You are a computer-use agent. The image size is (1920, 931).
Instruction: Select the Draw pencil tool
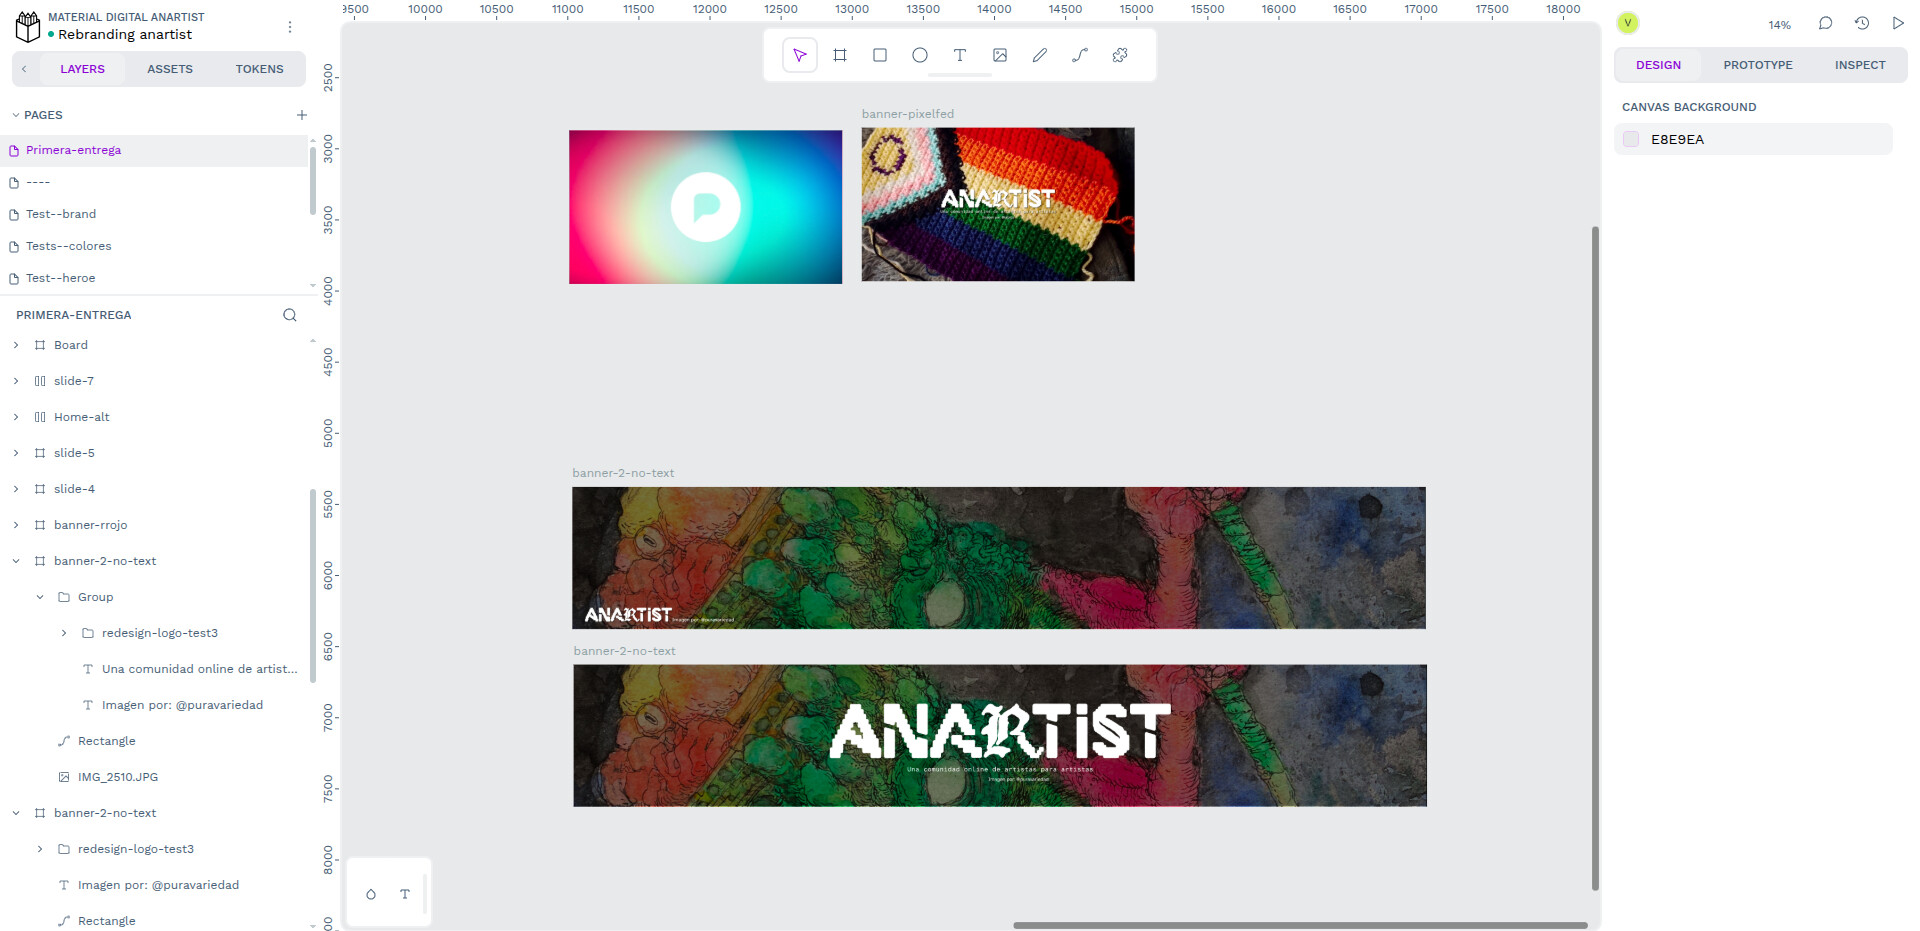(x=1040, y=55)
